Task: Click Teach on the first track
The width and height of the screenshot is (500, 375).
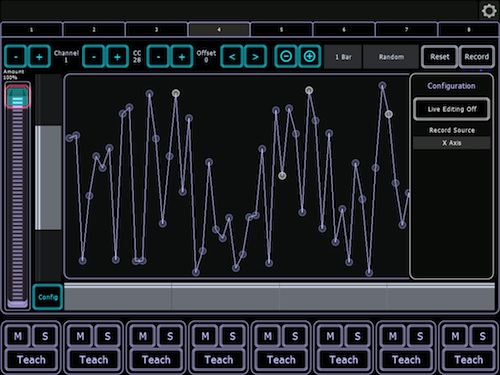Action: pyautogui.click(x=31, y=360)
